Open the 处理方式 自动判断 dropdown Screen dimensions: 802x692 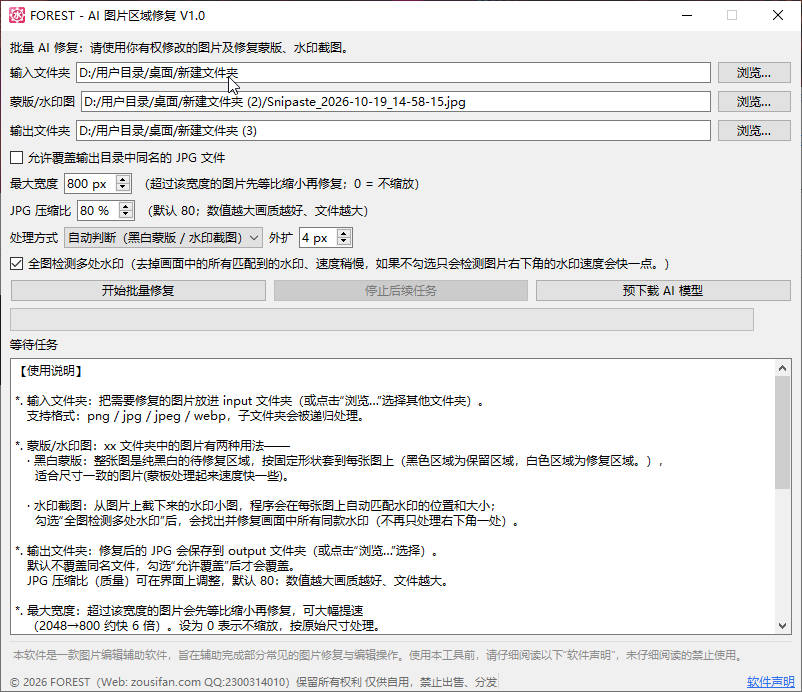pyautogui.click(x=163, y=238)
